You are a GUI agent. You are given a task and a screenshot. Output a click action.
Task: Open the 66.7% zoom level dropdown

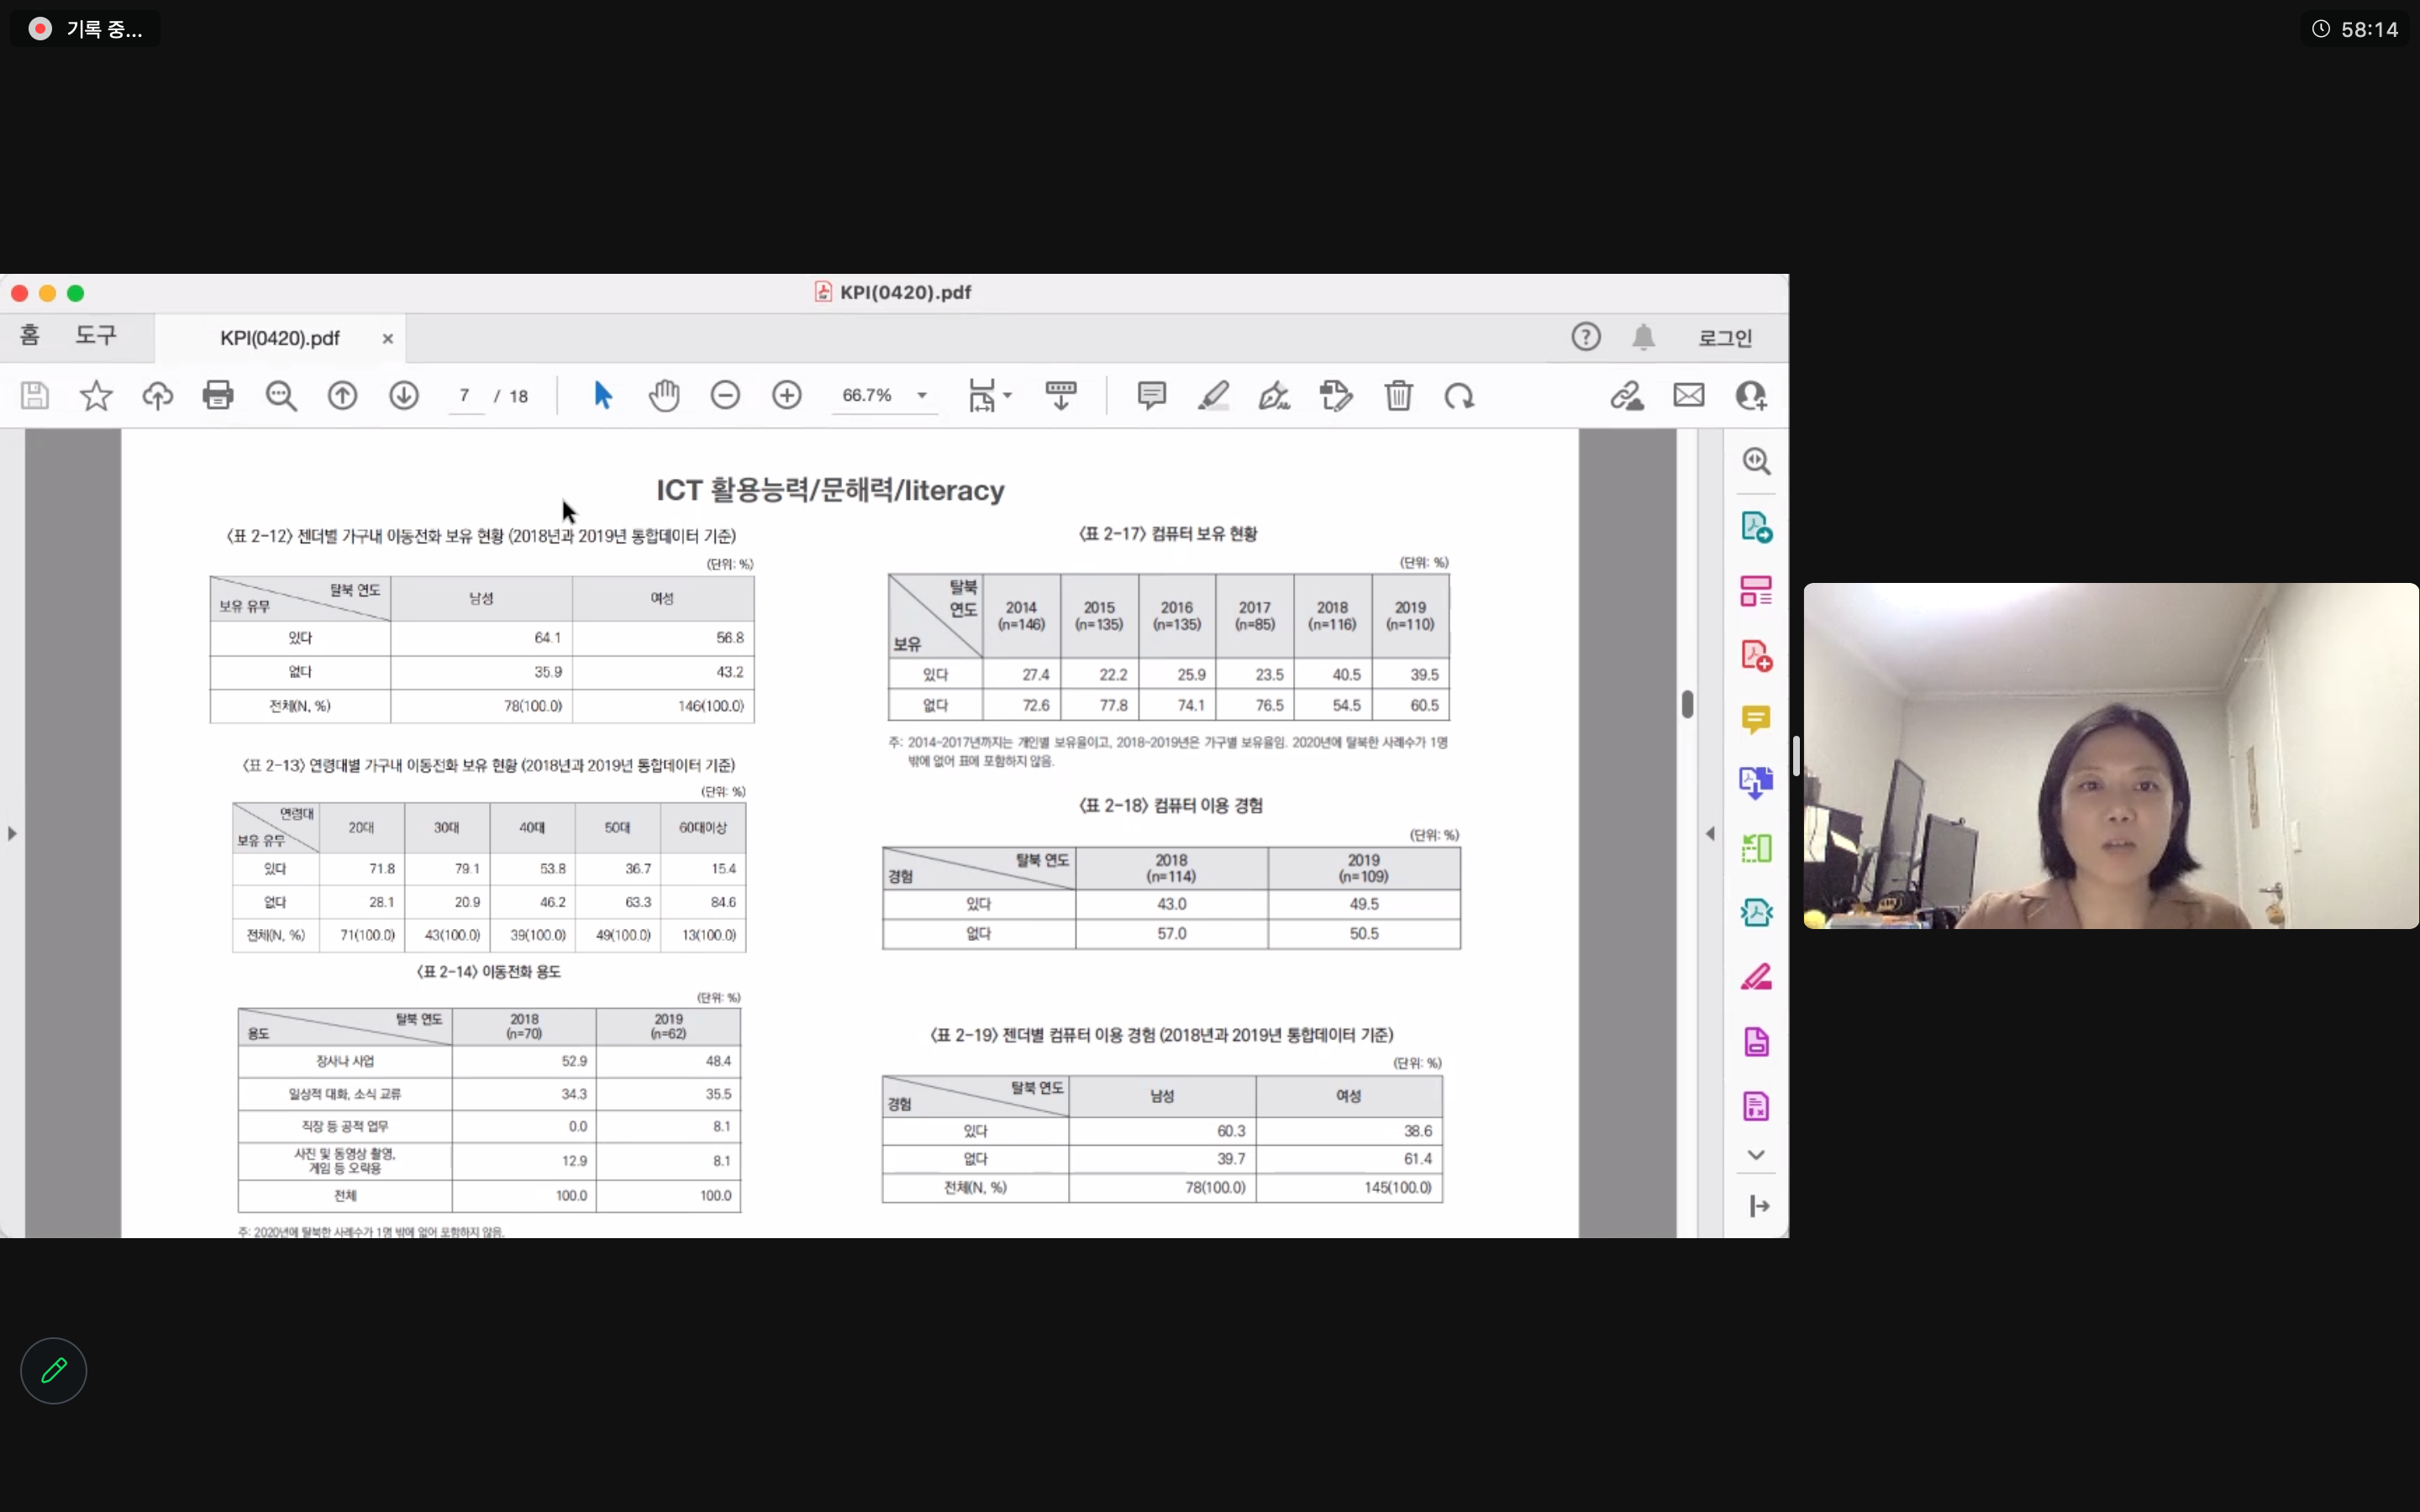click(x=922, y=396)
